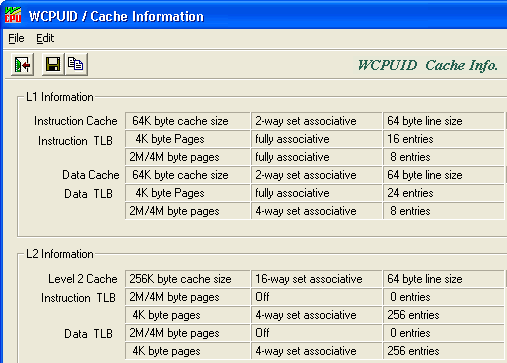This screenshot has height=363, width=507.
Task: Open the File menu
Action: click(x=16, y=38)
